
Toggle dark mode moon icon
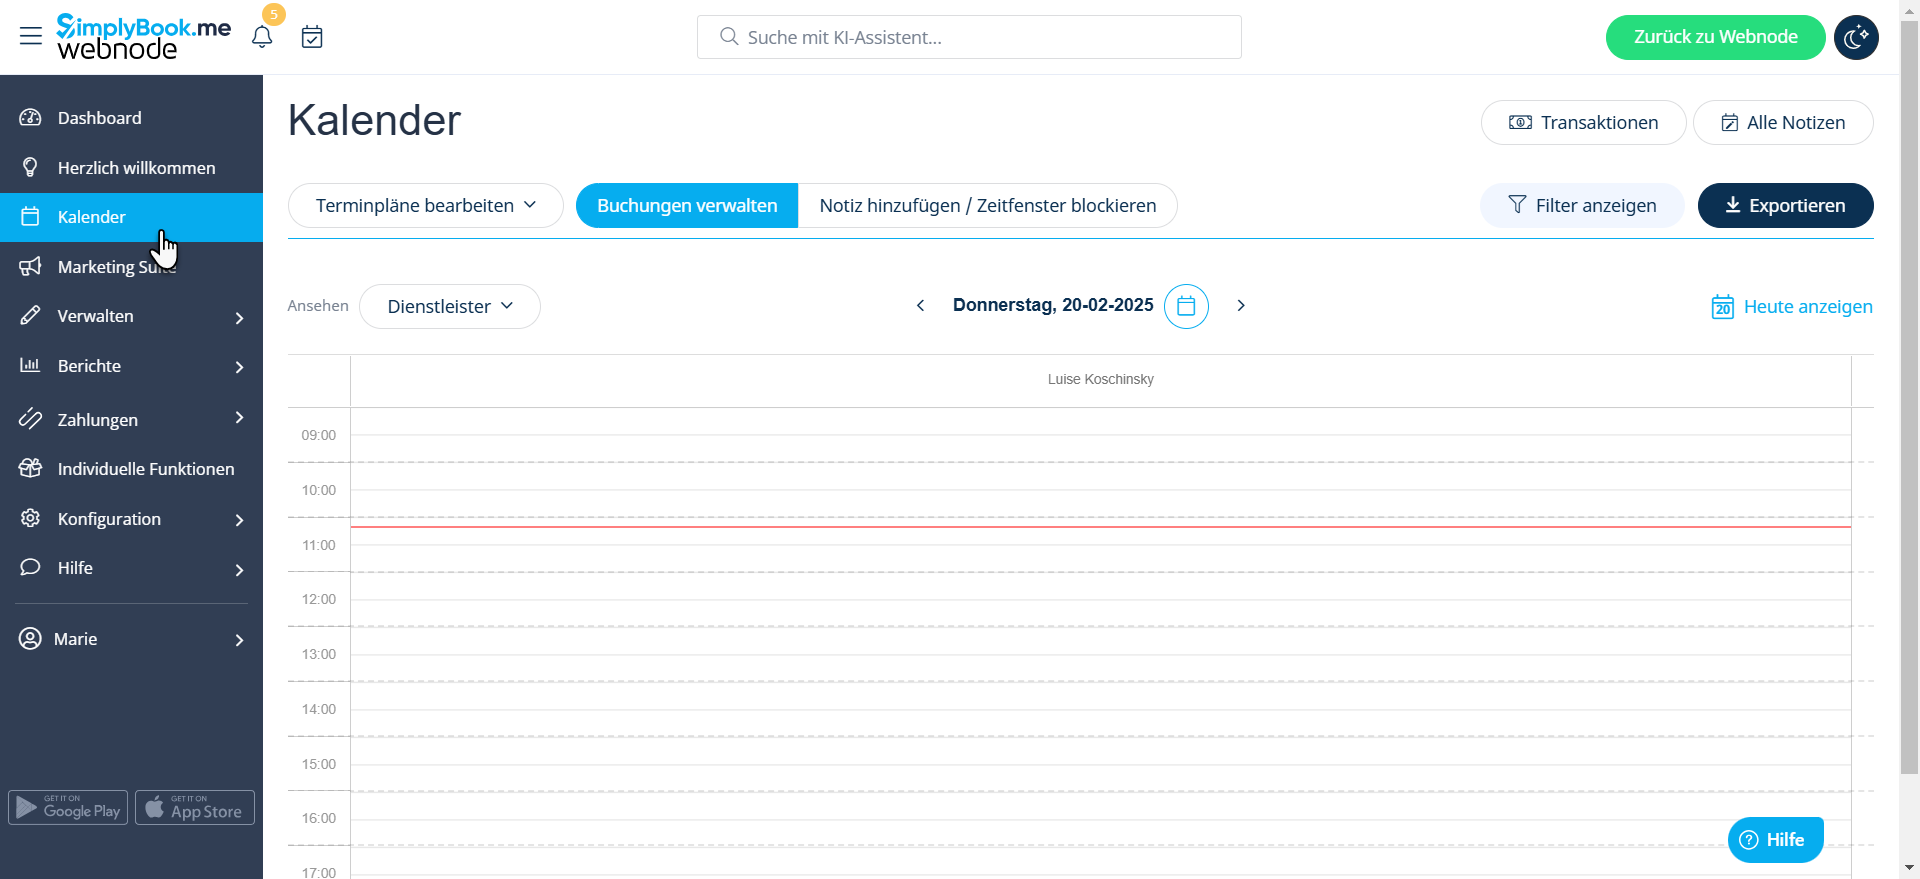tap(1856, 38)
